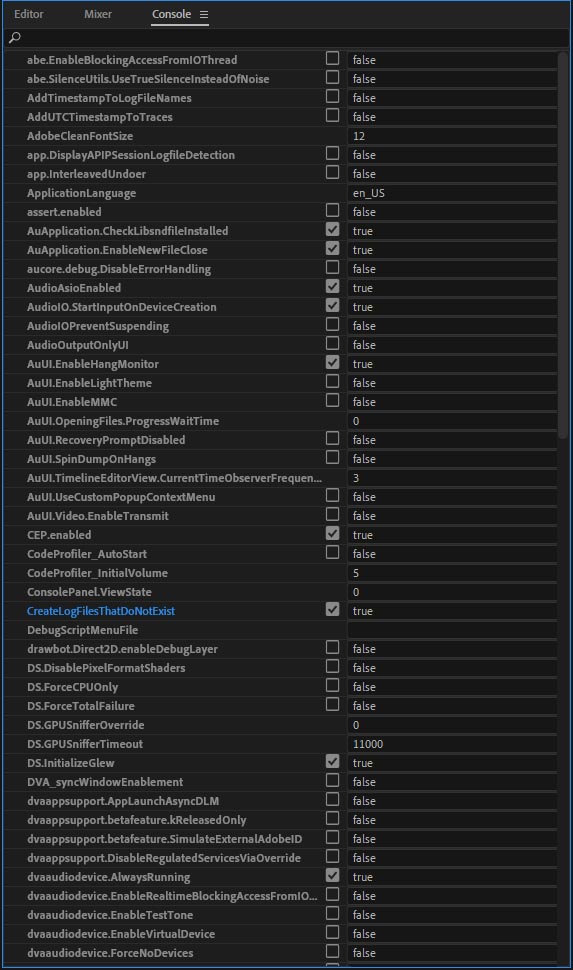The height and width of the screenshot is (970, 573).
Task: Check dvaappsupport.betafeature.kReleasedOnly checkbox
Action: tap(332, 818)
